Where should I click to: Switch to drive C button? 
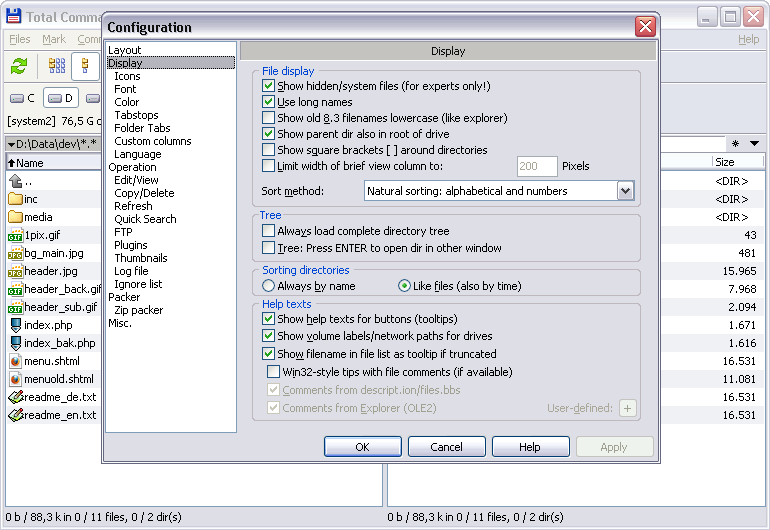click(23, 98)
